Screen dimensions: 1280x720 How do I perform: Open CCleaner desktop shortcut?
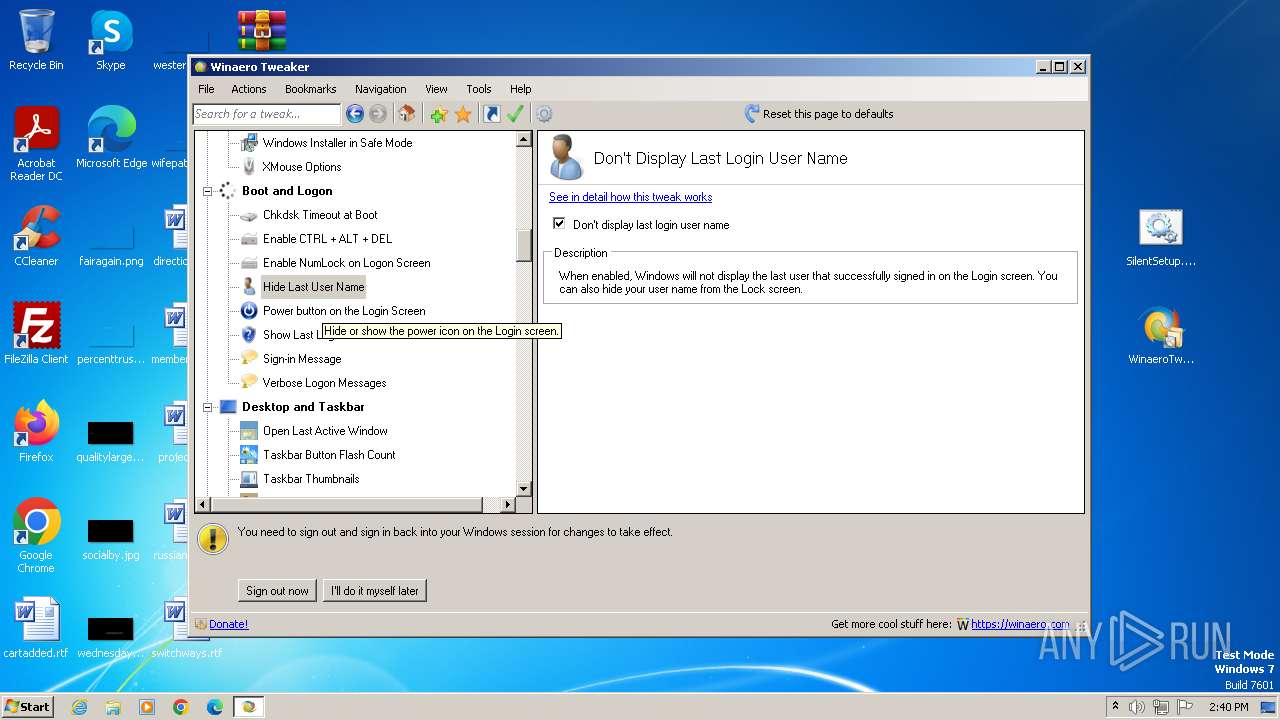point(36,236)
